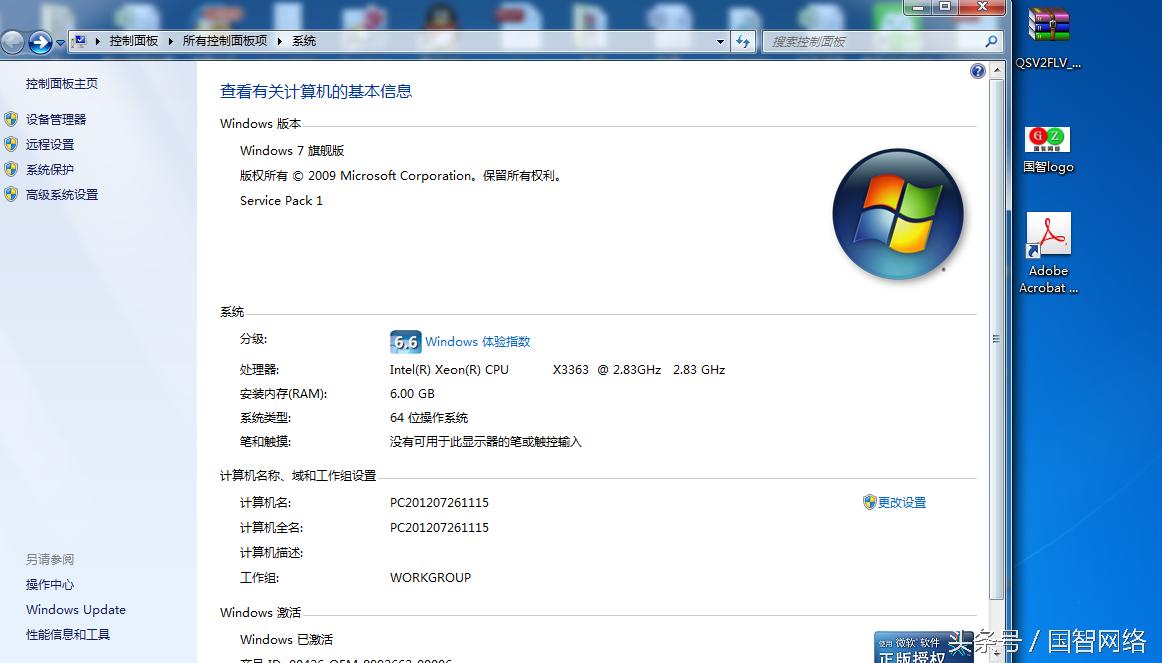Open 设备管理器 in sidebar

click(56, 119)
